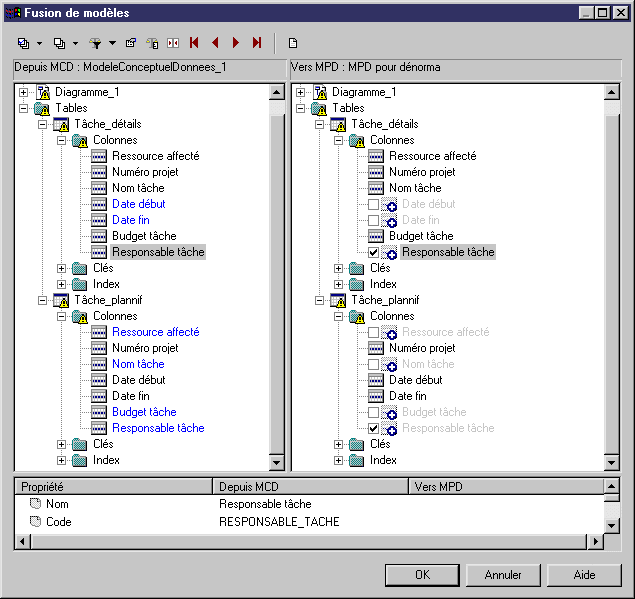Click the OK button

point(422,575)
